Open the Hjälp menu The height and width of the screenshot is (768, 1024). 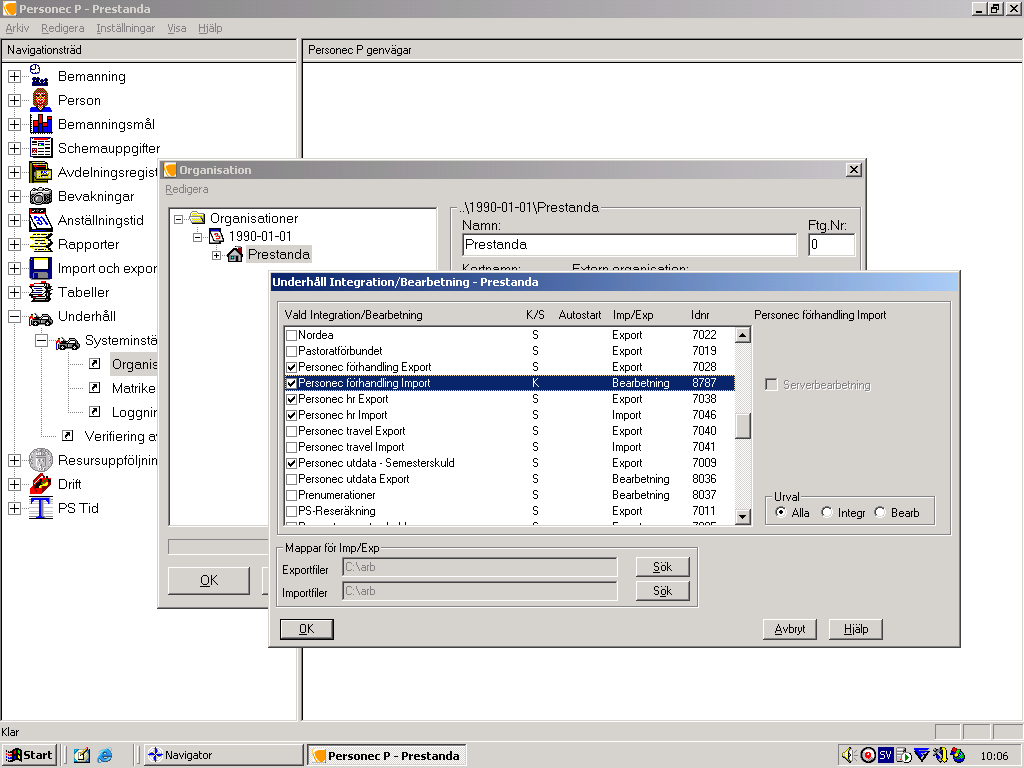[x=210, y=28]
